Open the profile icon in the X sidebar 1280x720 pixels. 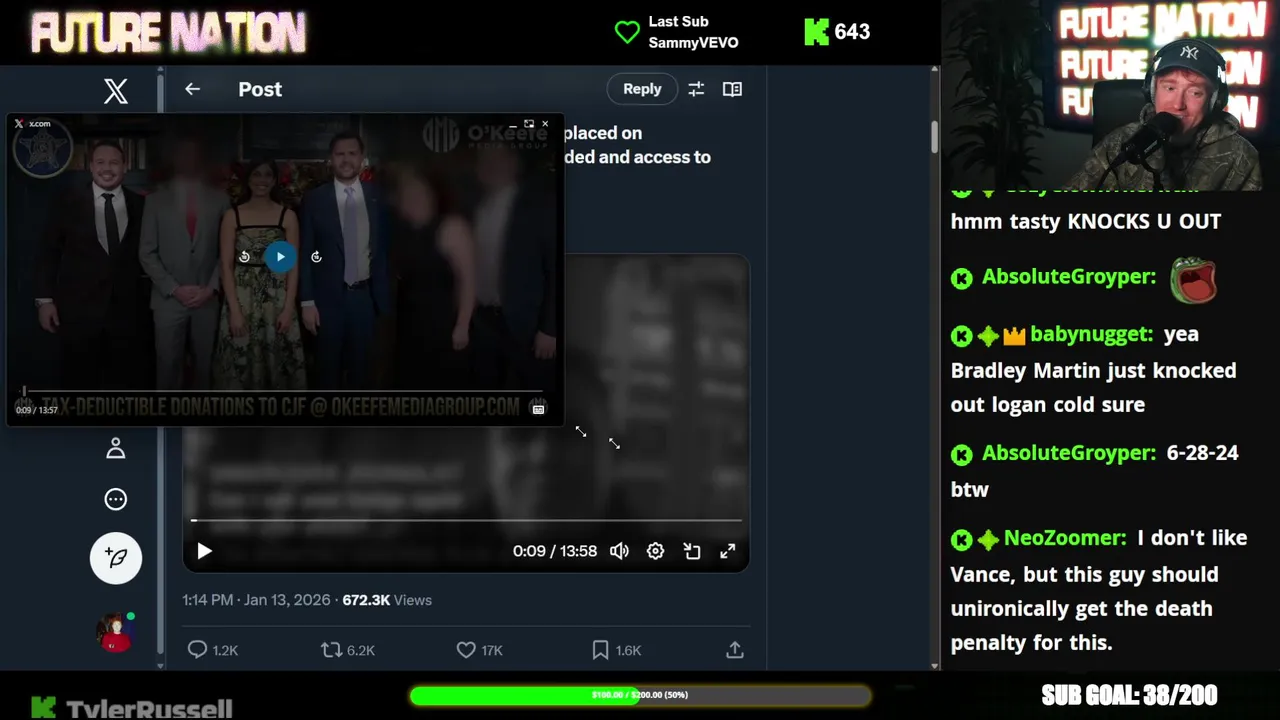[116, 448]
